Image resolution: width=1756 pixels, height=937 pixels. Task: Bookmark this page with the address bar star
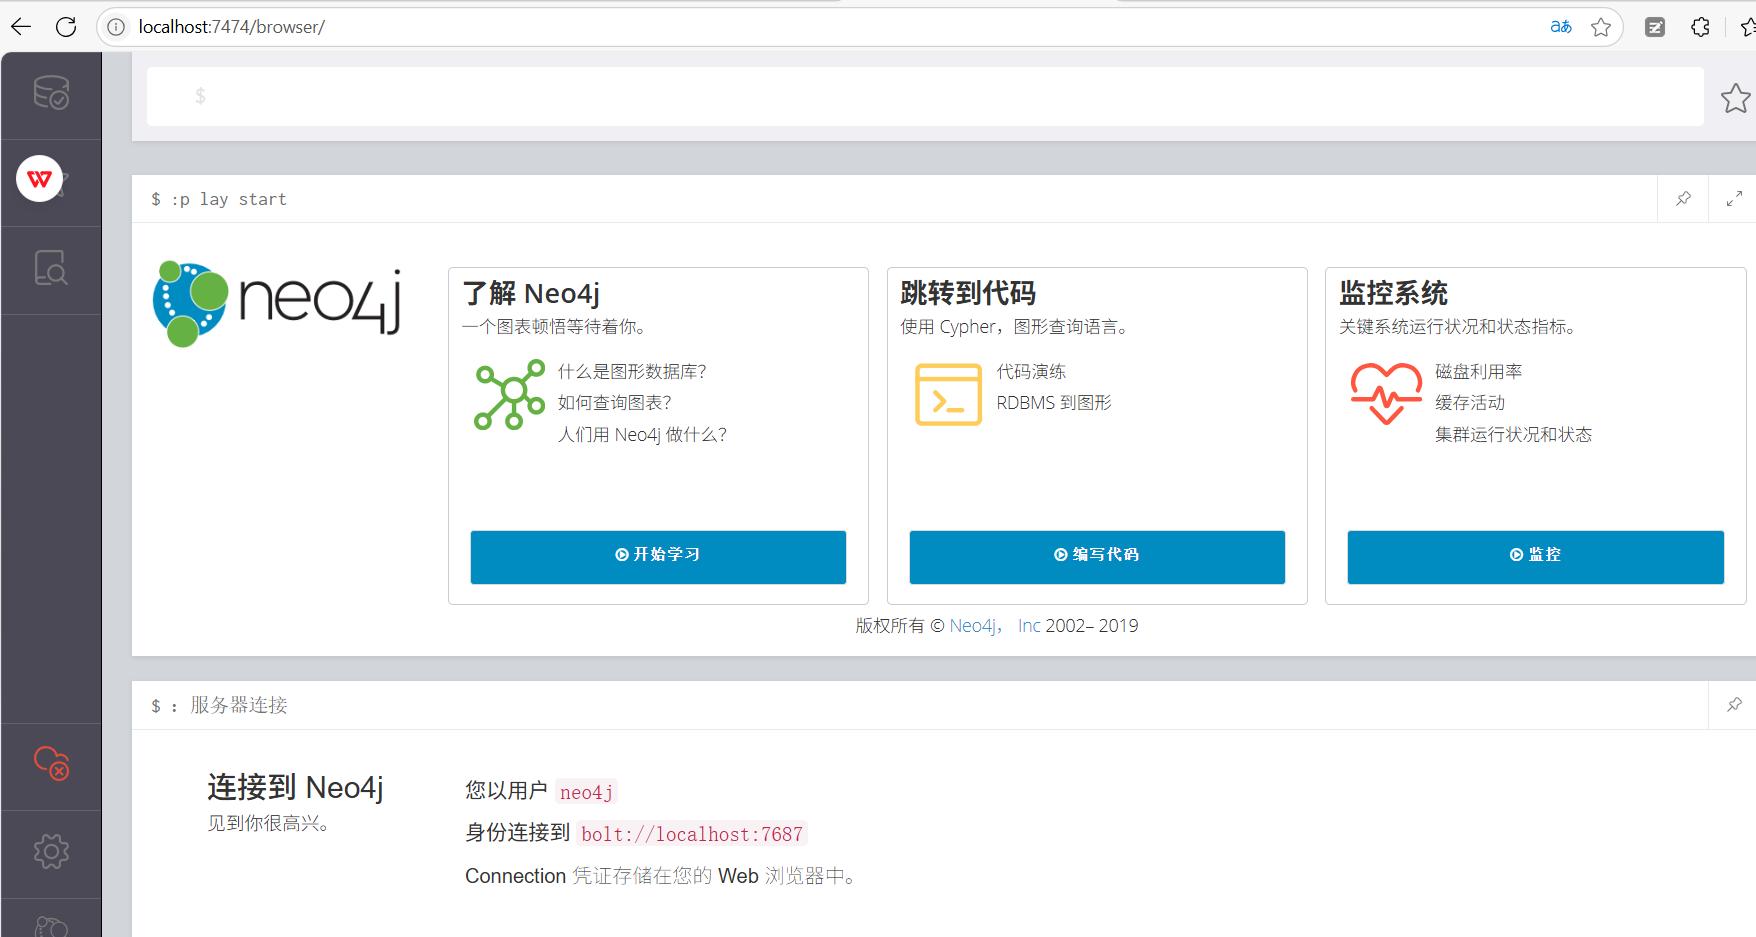pos(1601,27)
